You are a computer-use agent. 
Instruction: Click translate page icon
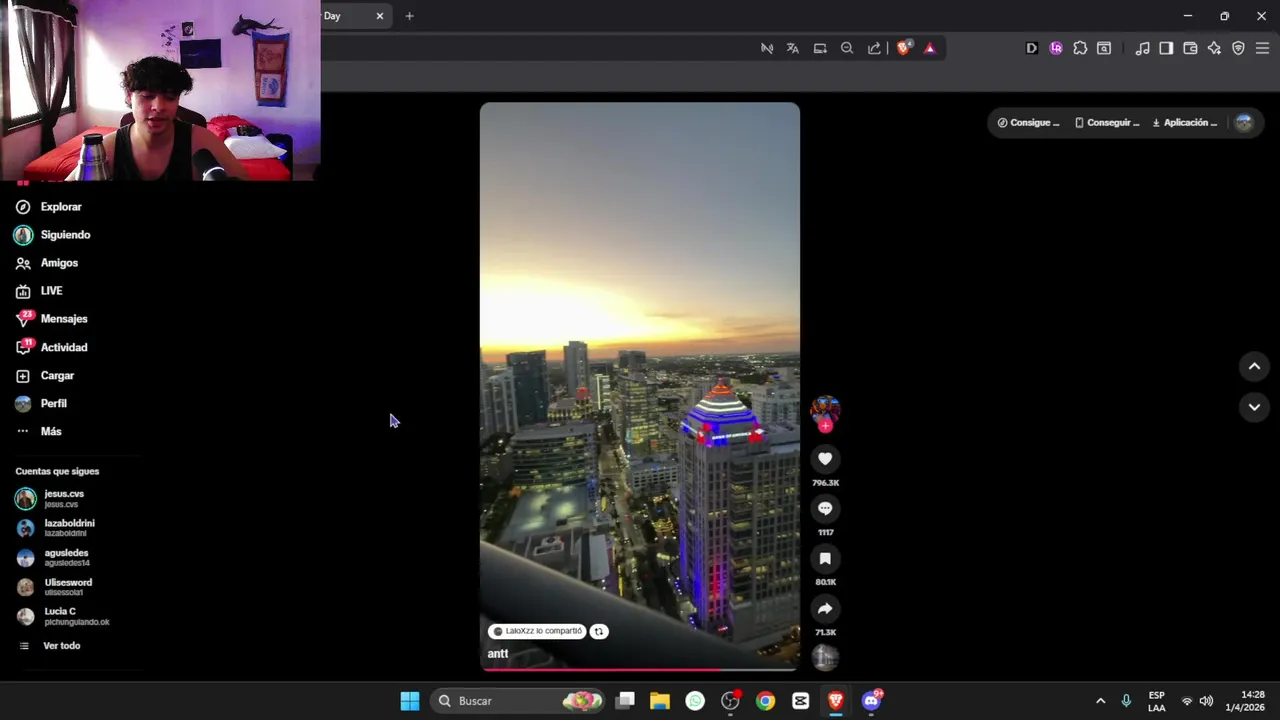793,48
